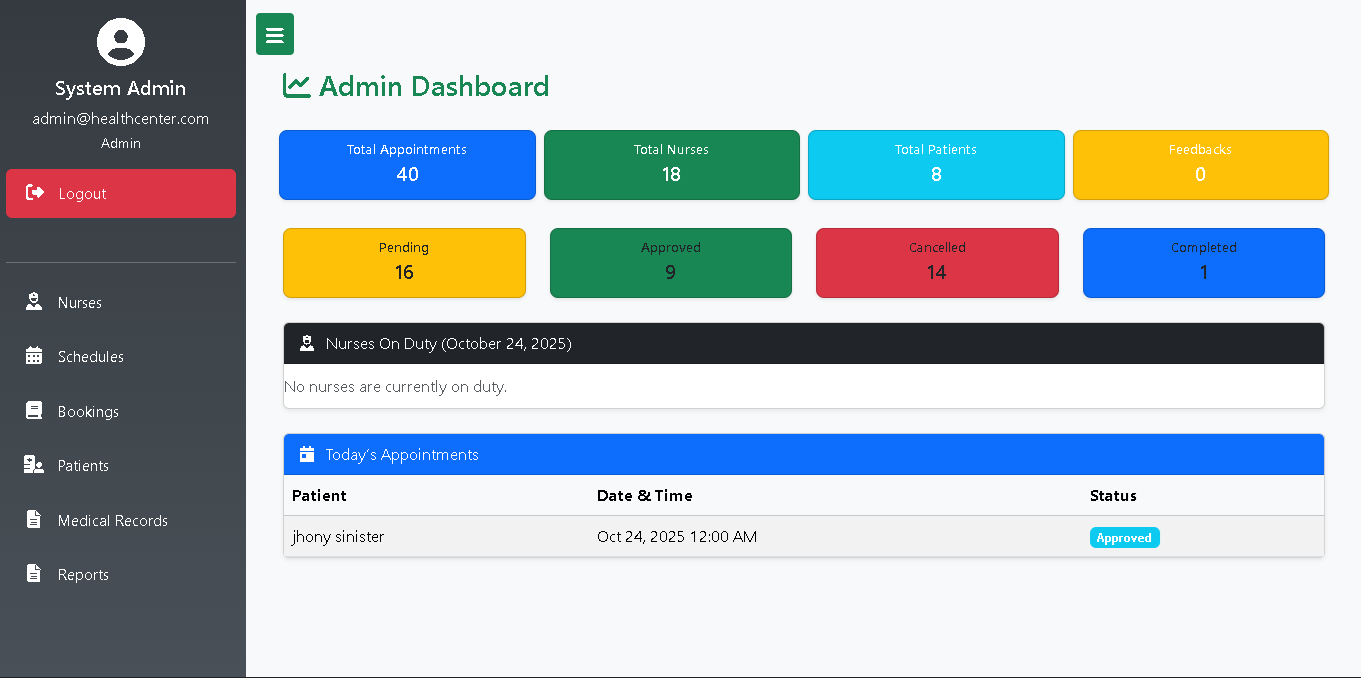Image resolution: width=1361 pixels, height=678 pixels.
Task: Click the Reports sidebar icon
Action: tap(35, 574)
